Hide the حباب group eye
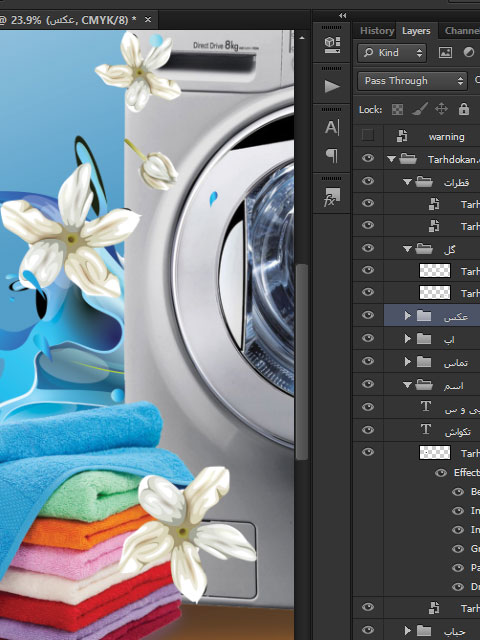 click(368, 630)
